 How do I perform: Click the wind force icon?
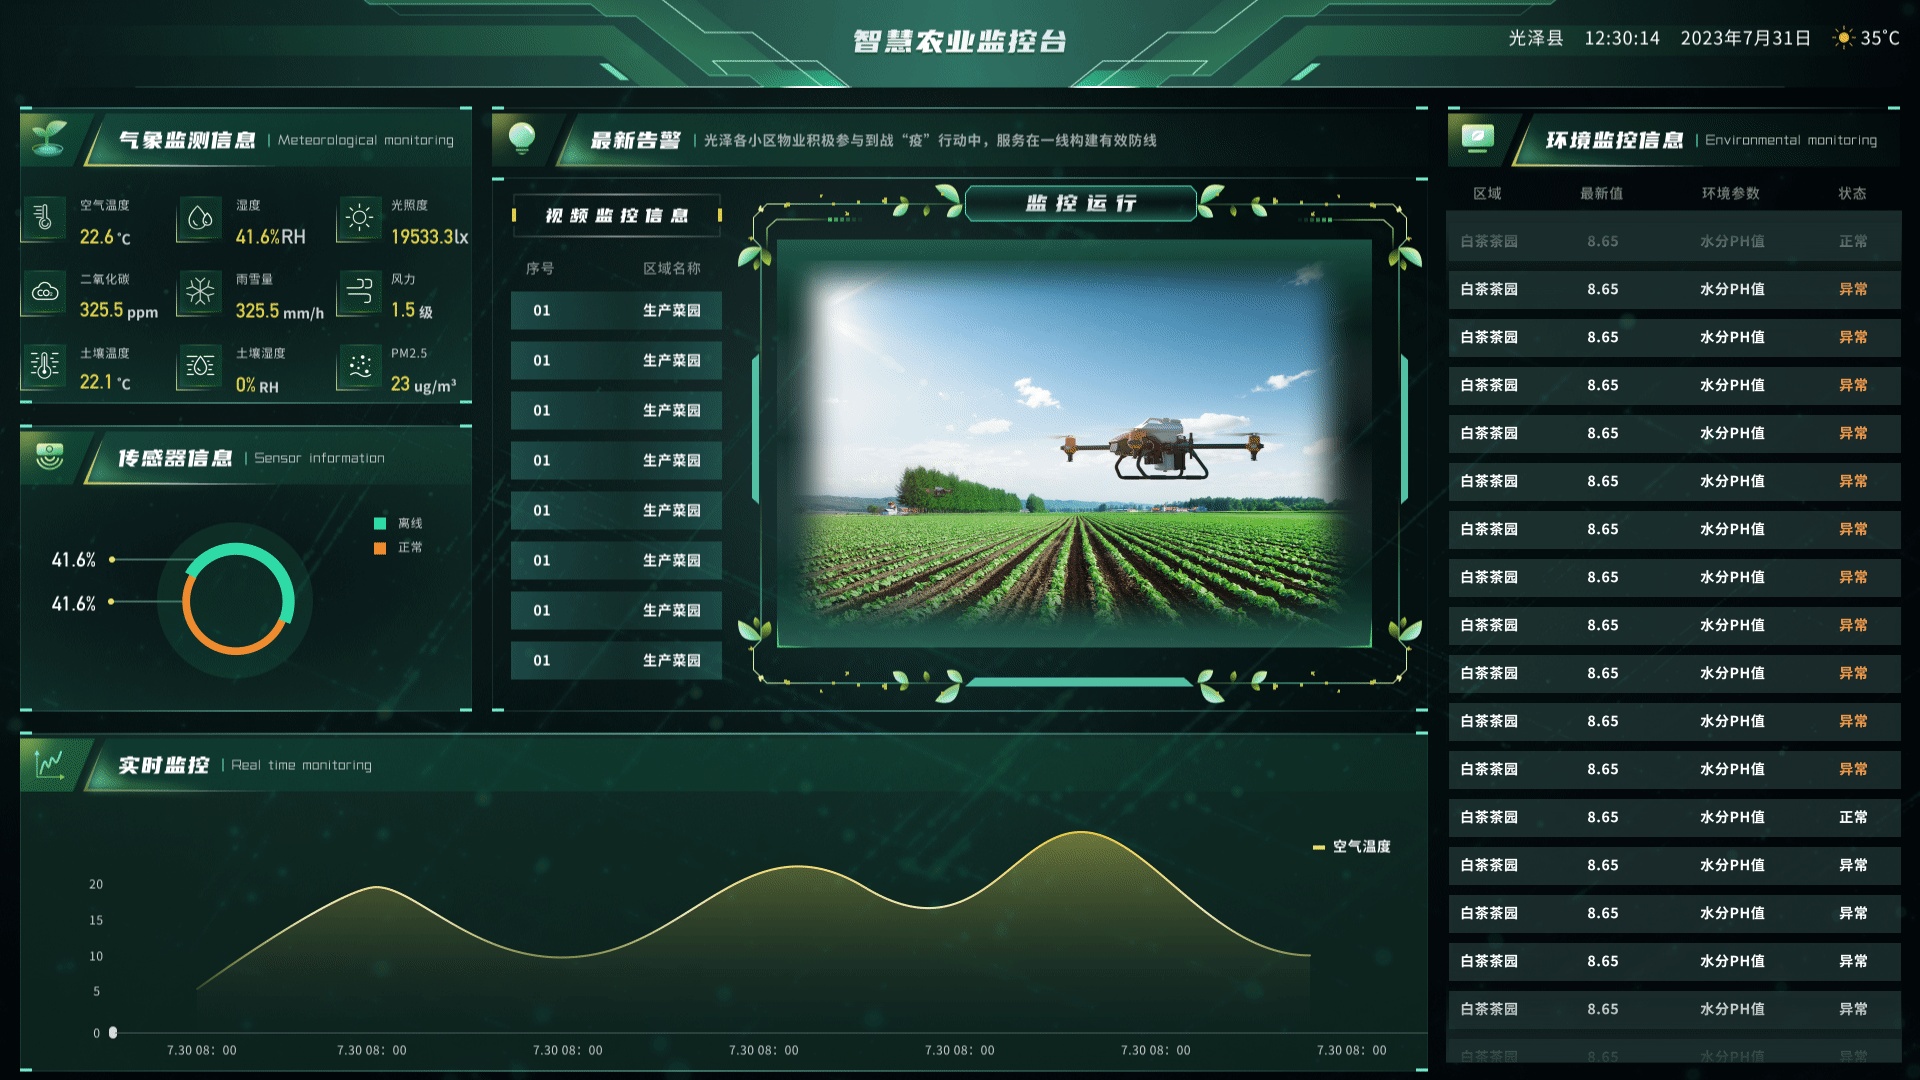(x=359, y=292)
